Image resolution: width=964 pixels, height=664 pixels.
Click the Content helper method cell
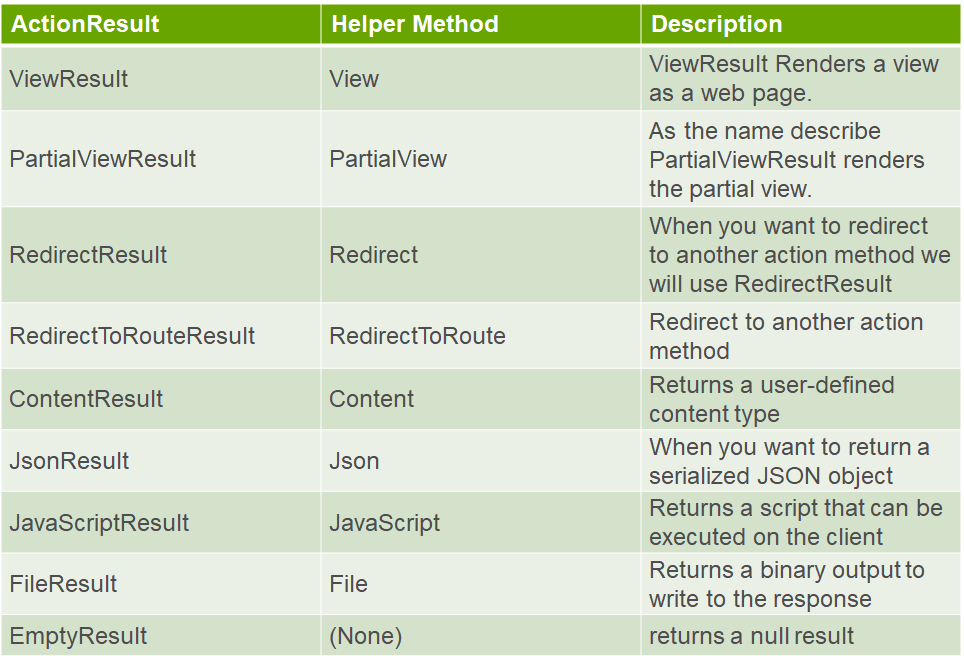(481, 399)
